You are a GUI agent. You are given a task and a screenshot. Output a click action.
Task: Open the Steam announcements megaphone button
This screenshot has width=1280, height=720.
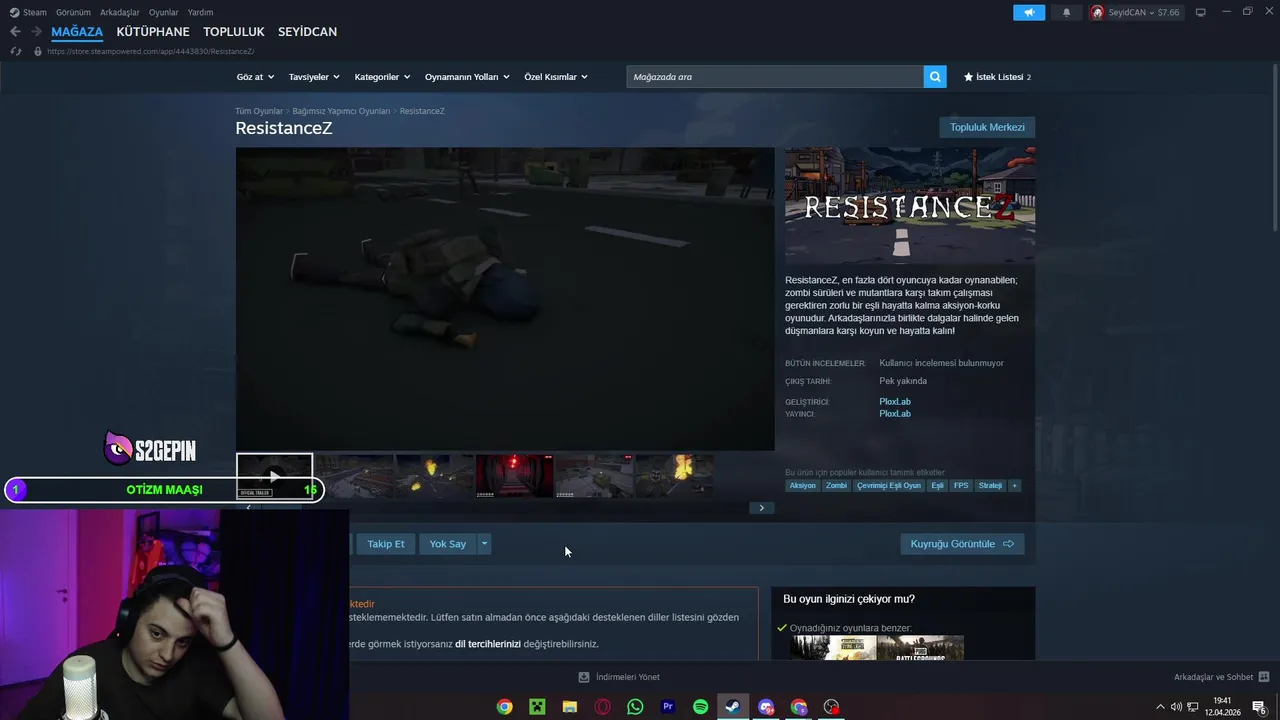pyautogui.click(x=1029, y=12)
